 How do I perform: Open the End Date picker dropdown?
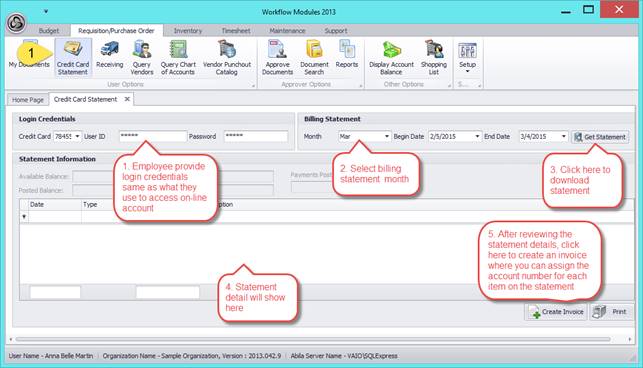(564, 136)
